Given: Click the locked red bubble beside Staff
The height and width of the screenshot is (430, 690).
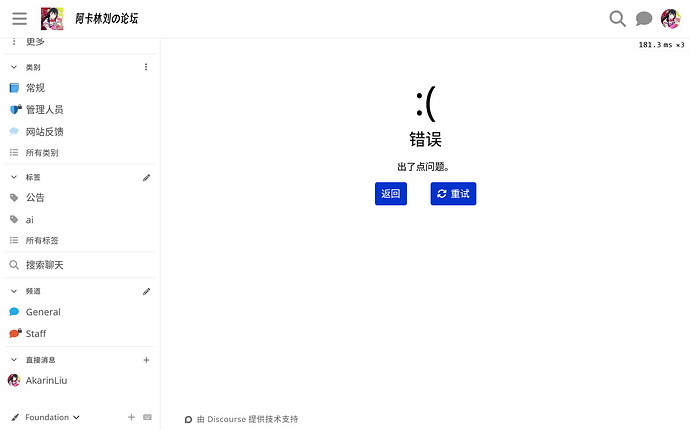Looking at the screenshot, I should click(x=15, y=333).
